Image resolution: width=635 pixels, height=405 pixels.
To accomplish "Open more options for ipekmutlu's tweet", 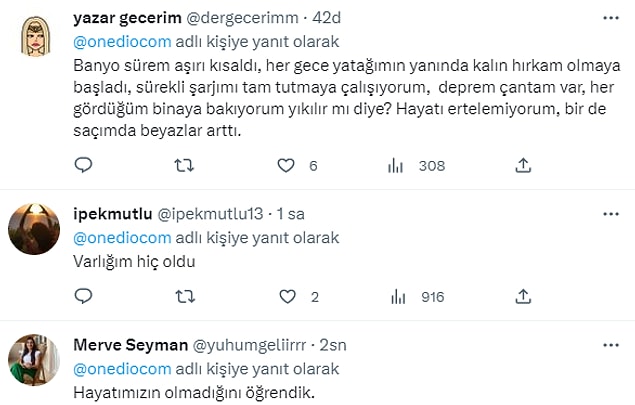I will pos(611,214).
